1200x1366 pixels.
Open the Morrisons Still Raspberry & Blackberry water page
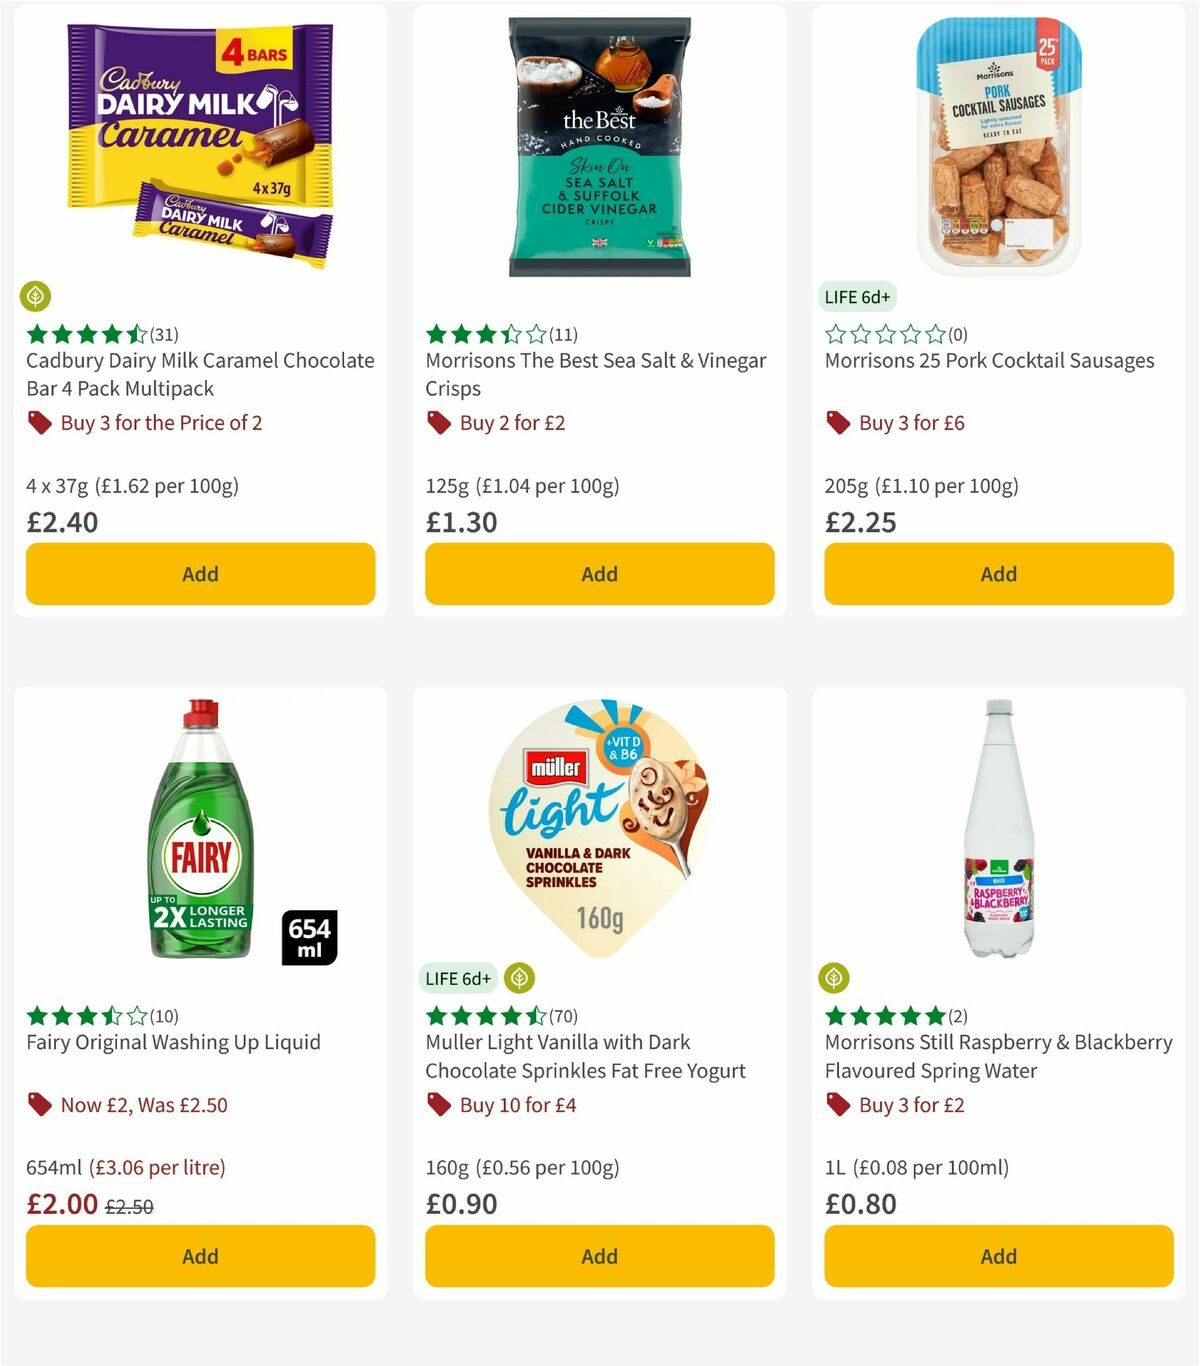point(998,1056)
